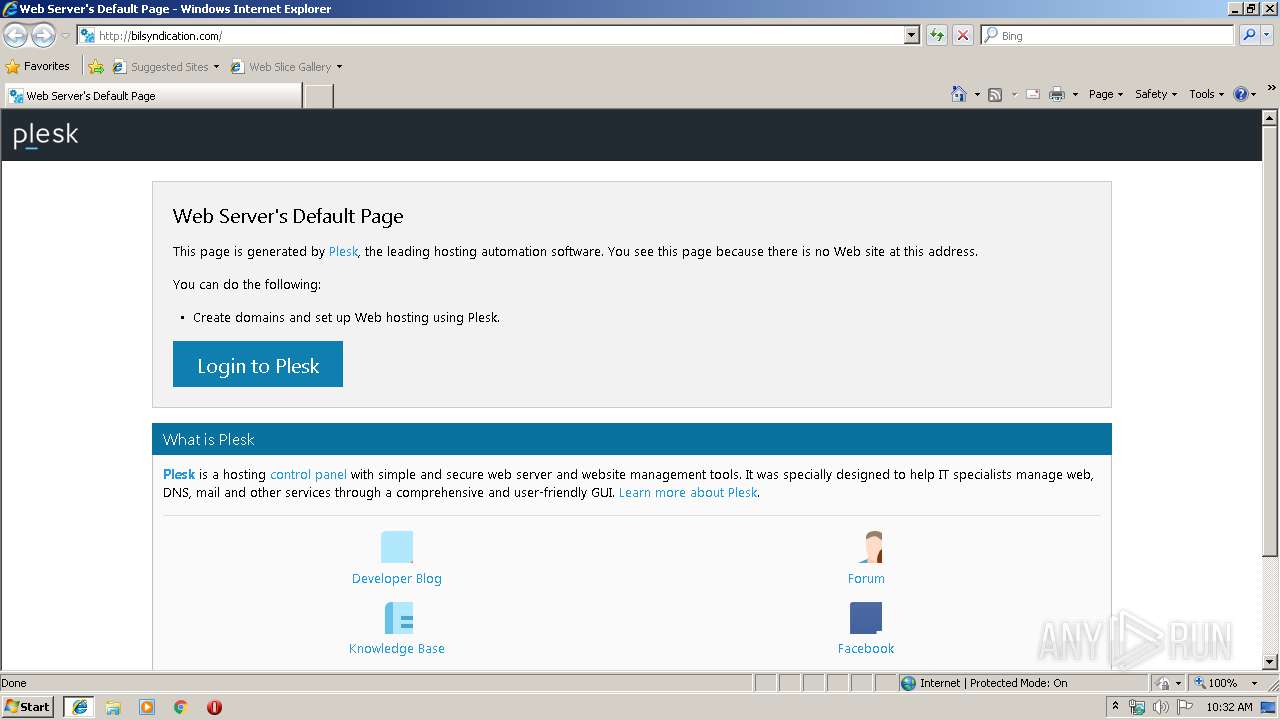Click the Developer Blog icon
The height and width of the screenshot is (720, 1280).
pyautogui.click(x=397, y=547)
